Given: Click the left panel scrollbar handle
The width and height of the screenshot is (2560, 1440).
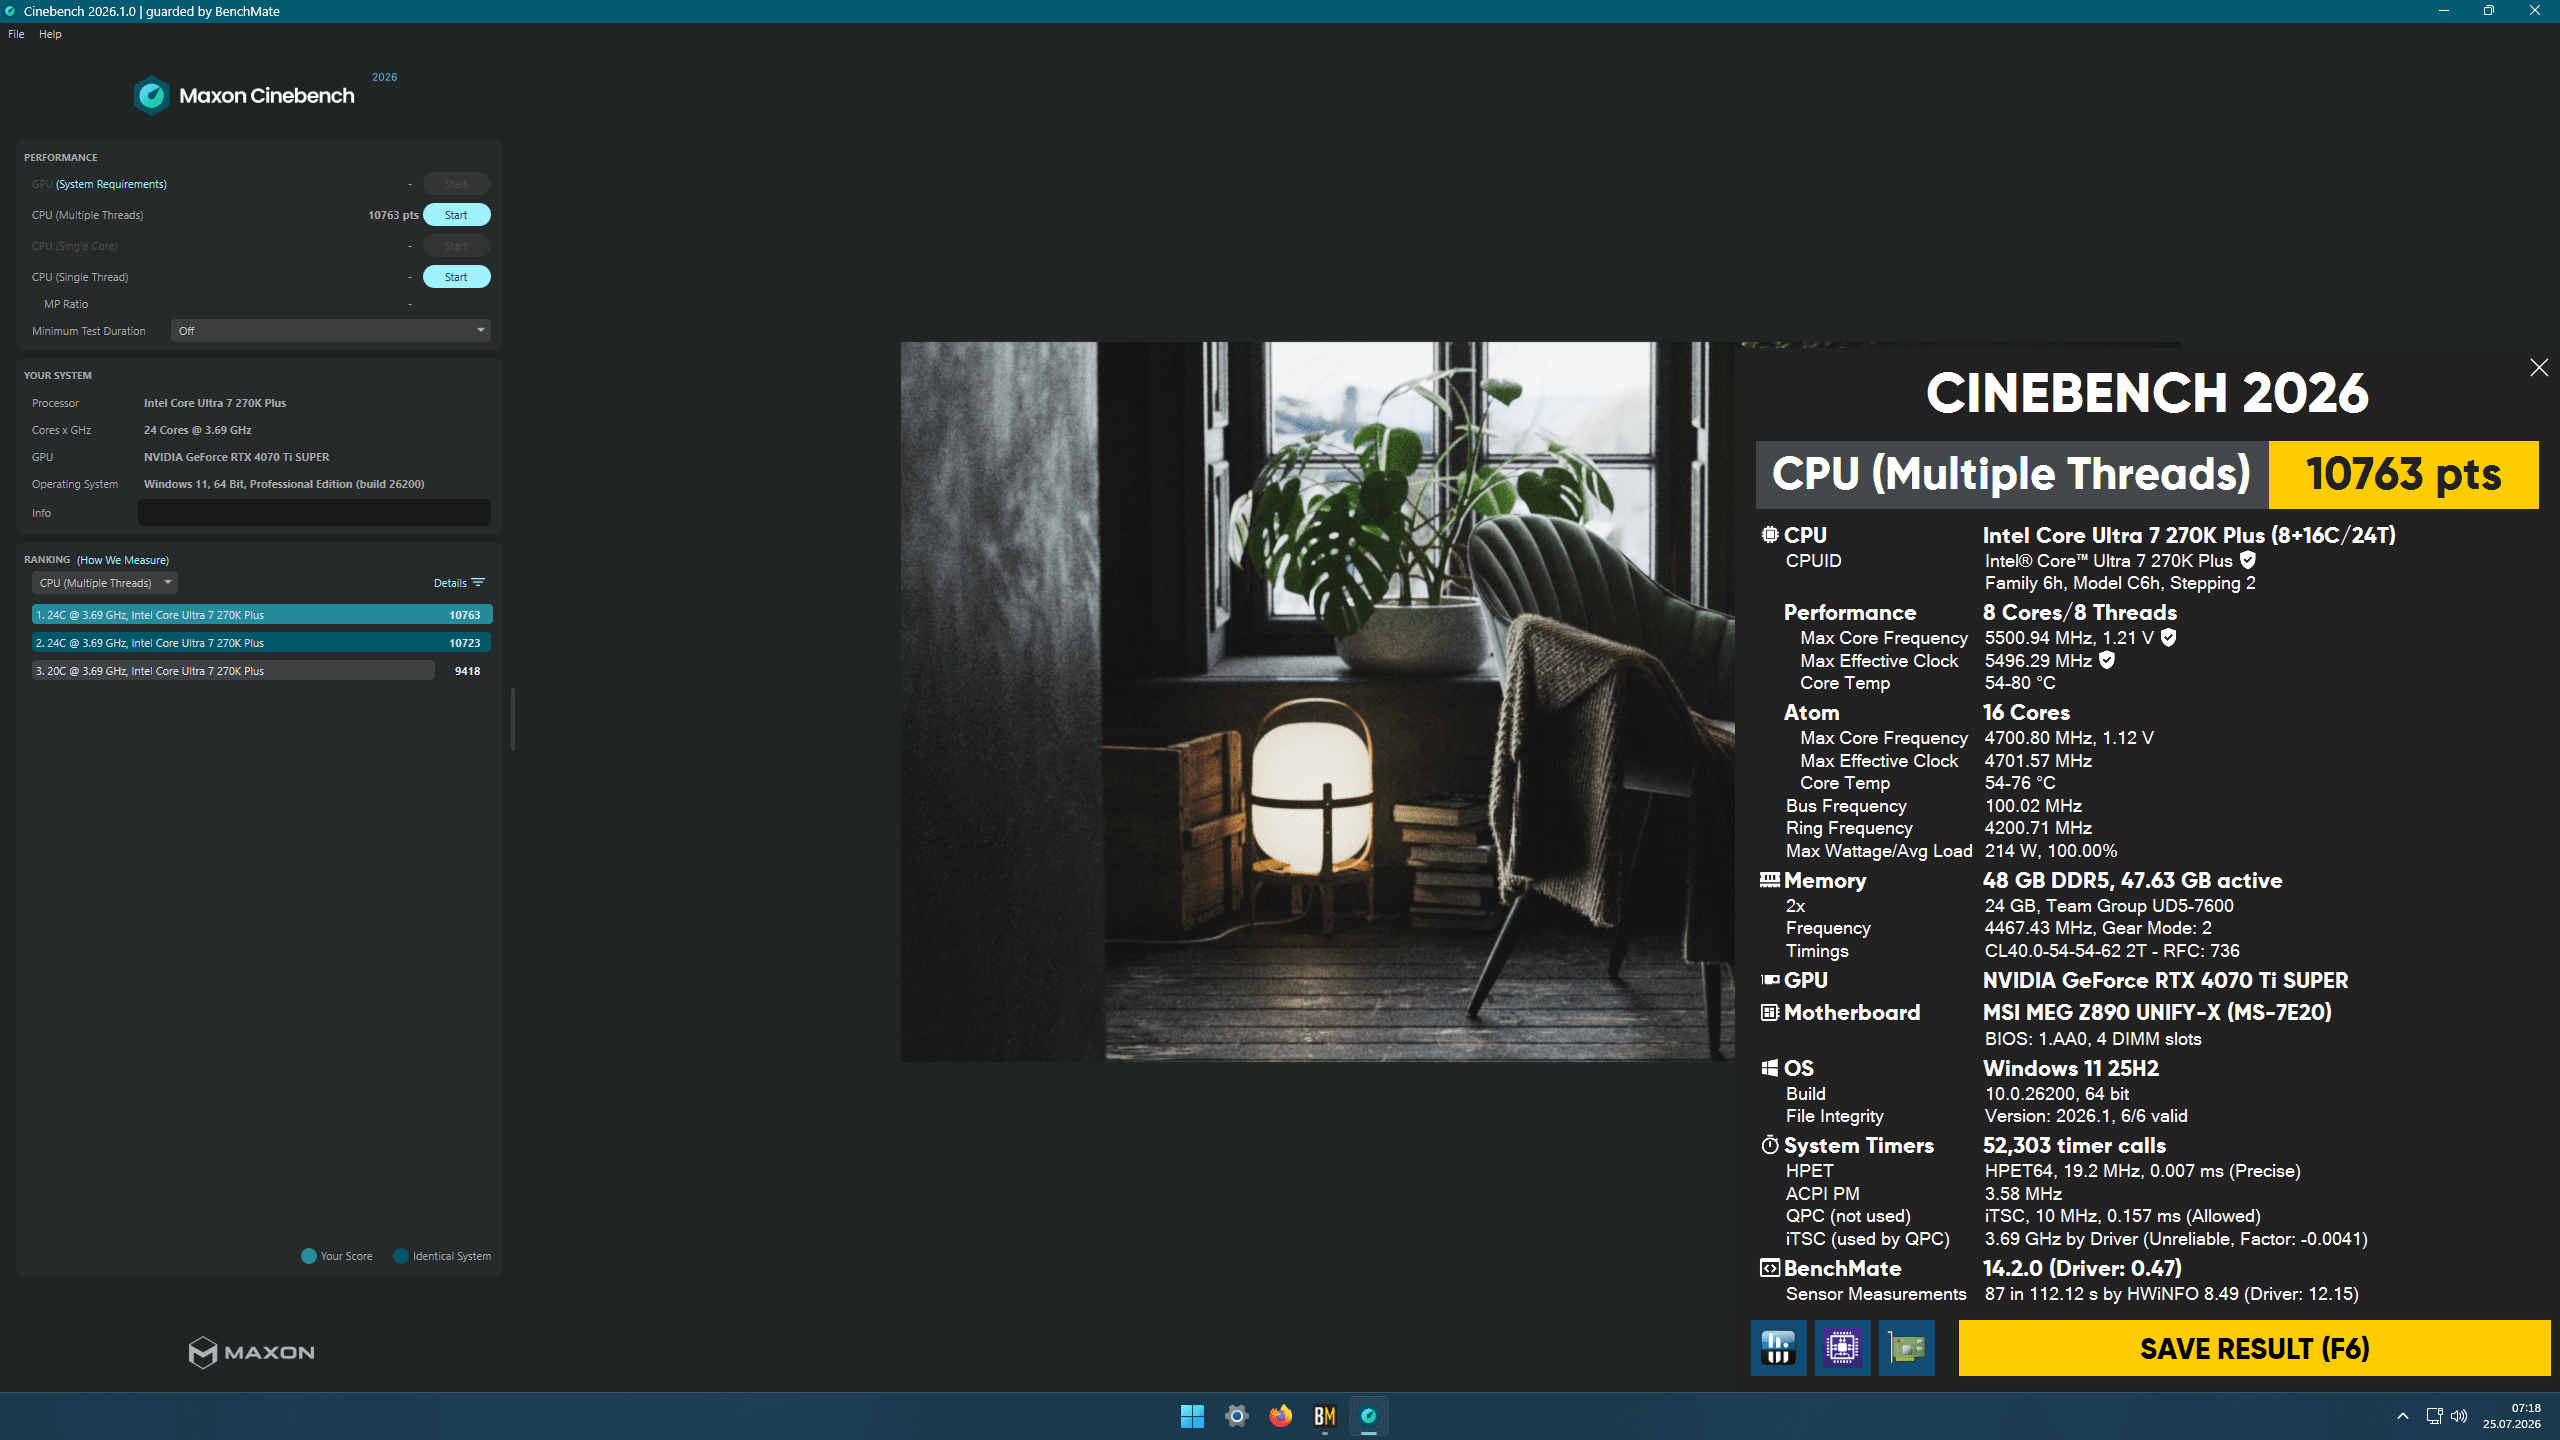Looking at the screenshot, I should [512, 718].
